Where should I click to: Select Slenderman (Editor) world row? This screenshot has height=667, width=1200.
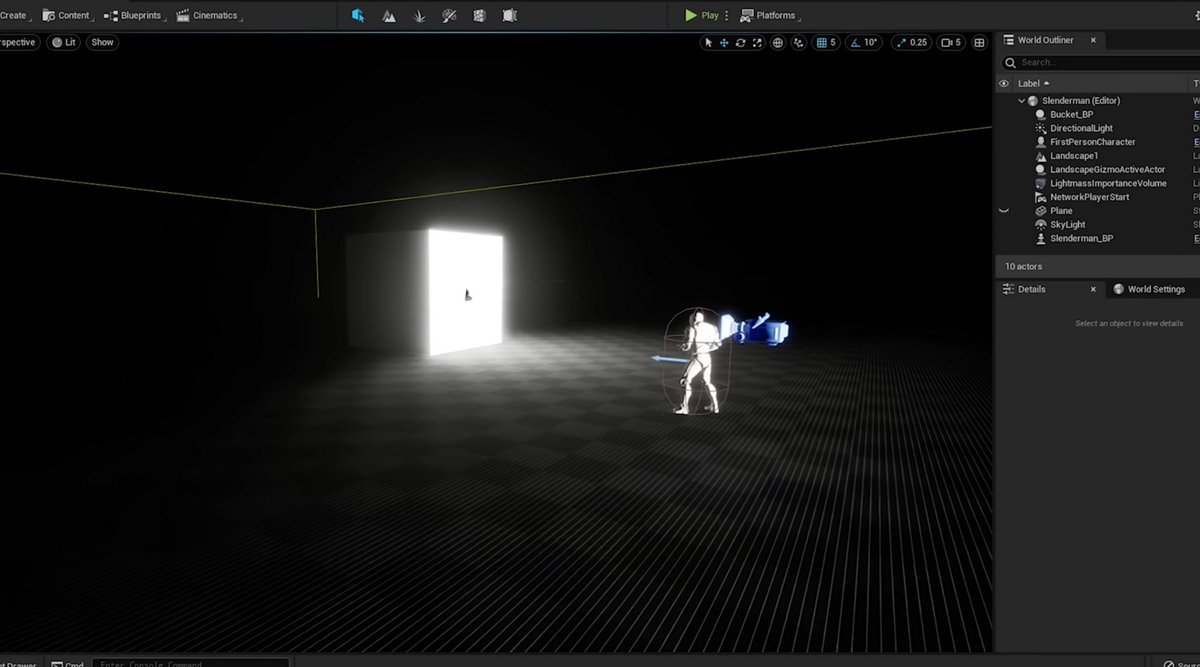pyautogui.click(x=1081, y=100)
